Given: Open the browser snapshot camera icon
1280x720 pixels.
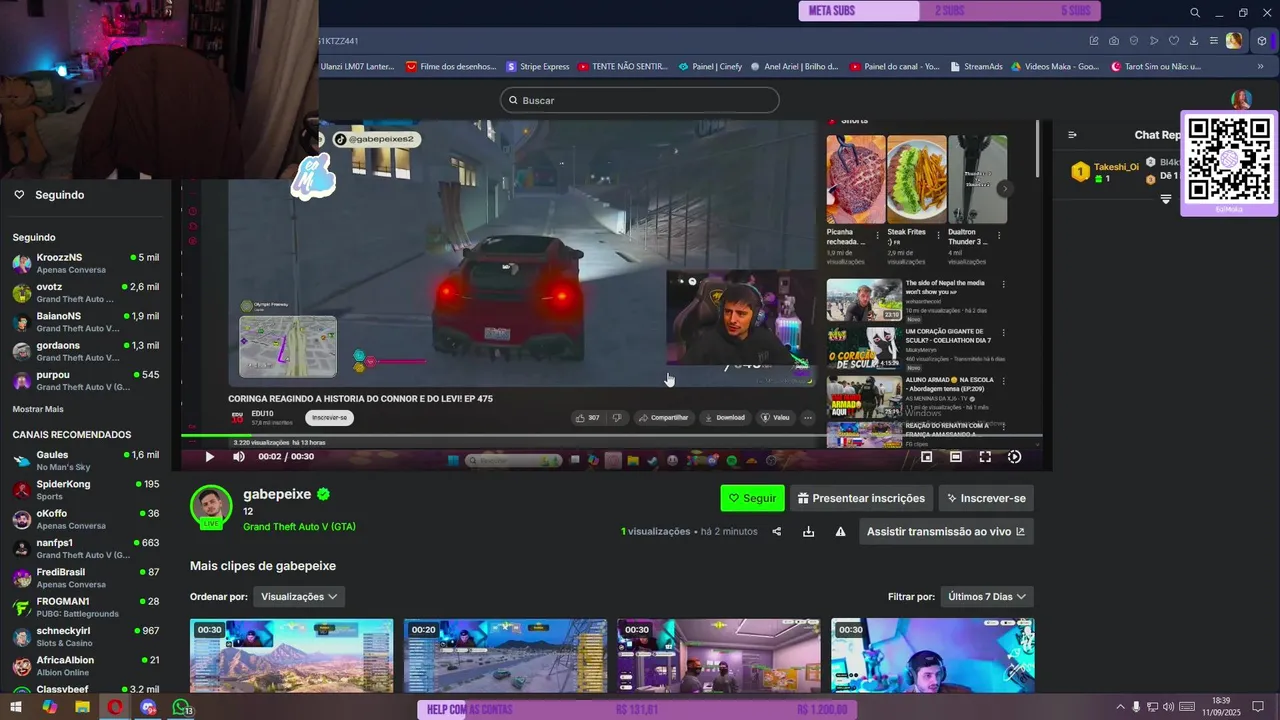Looking at the screenshot, I should point(1114,41).
